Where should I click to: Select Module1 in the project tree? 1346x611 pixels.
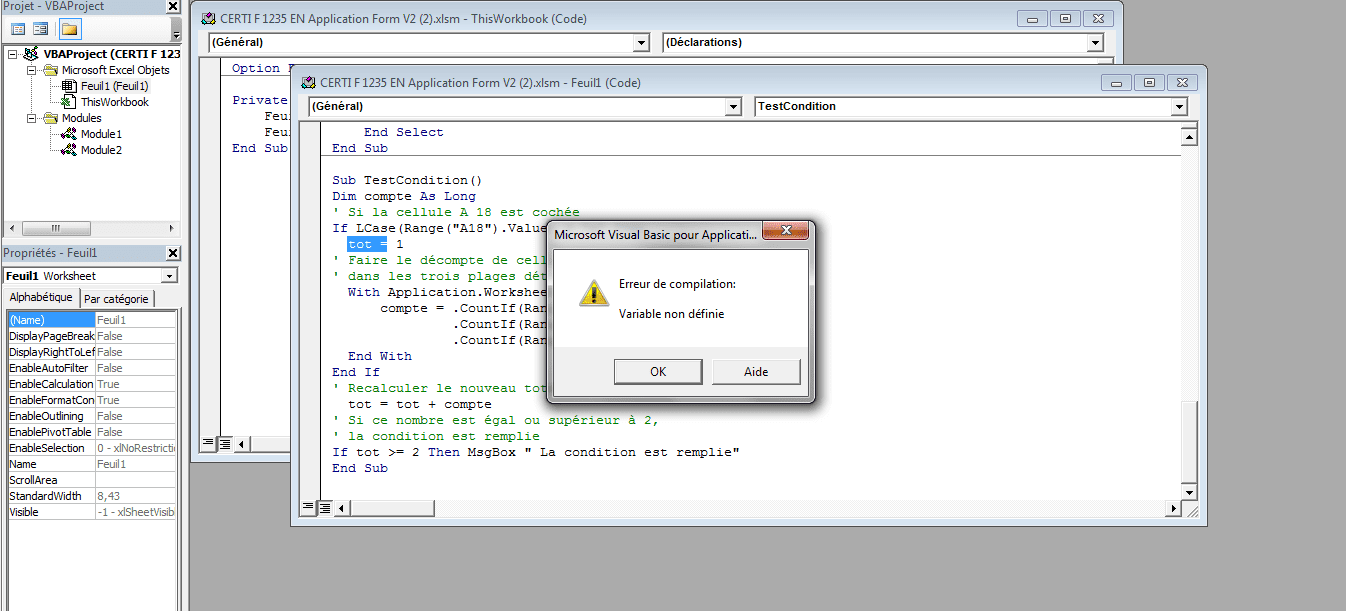coord(101,134)
